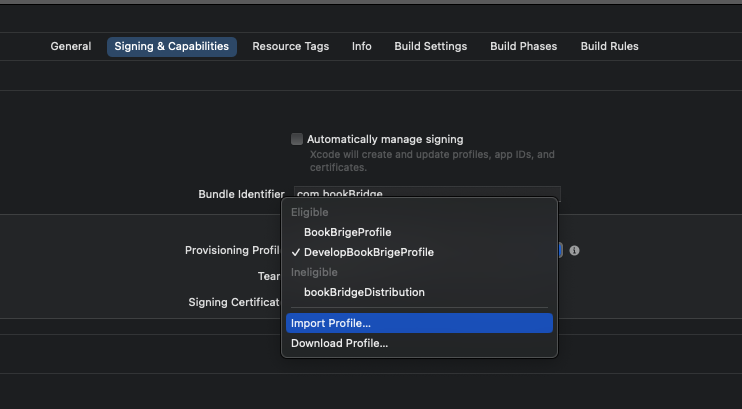The height and width of the screenshot is (409, 742).
Task: Open the Resource Tags tab
Action: (290, 46)
